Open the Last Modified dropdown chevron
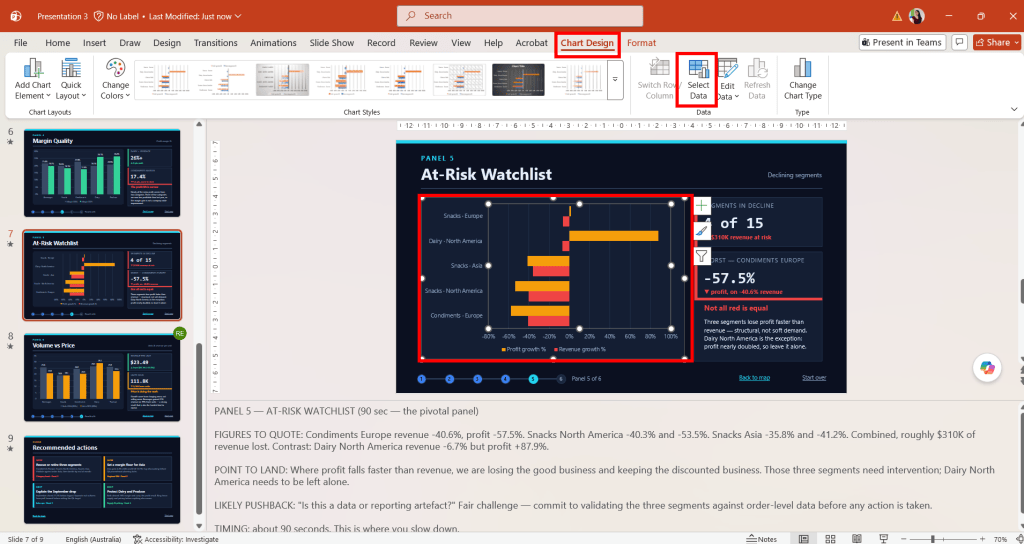Viewport: 1024px width, 544px height. click(x=238, y=16)
